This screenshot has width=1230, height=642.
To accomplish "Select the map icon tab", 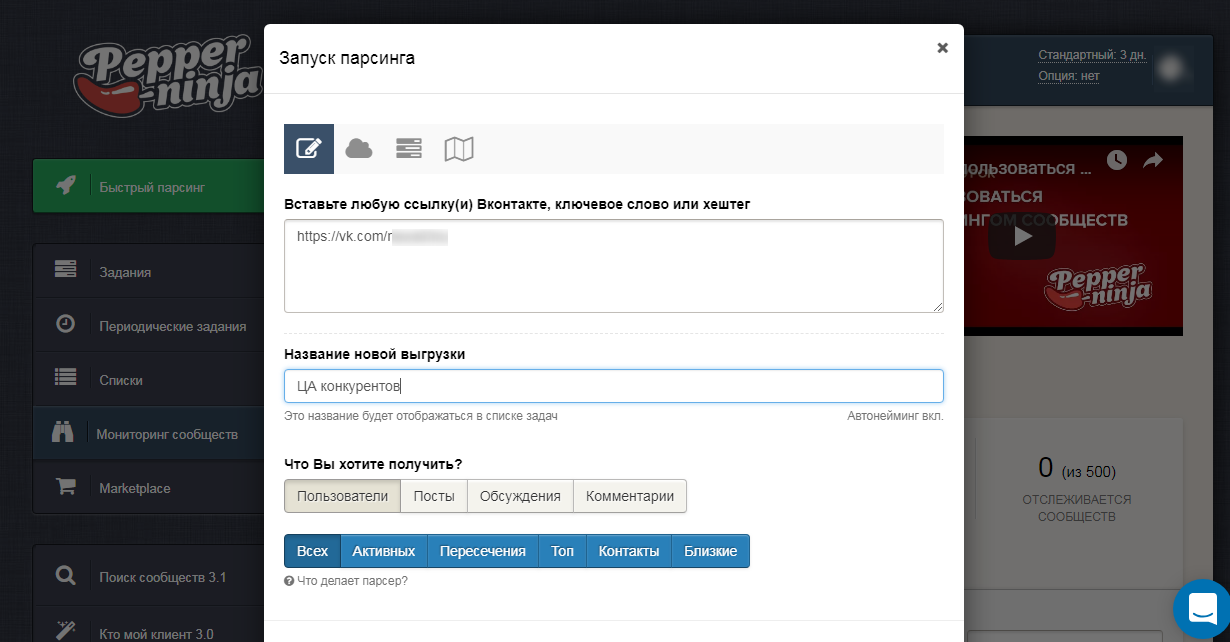I will (459, 149).
